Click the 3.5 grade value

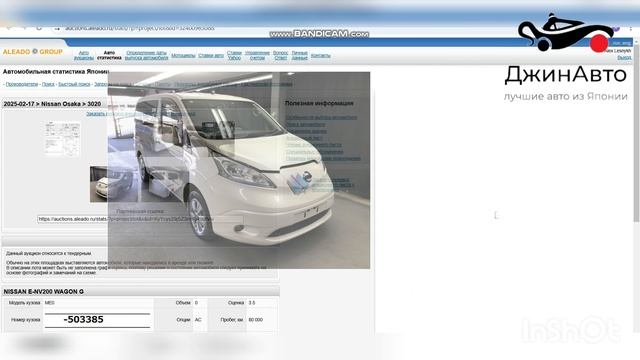point(252,303)
